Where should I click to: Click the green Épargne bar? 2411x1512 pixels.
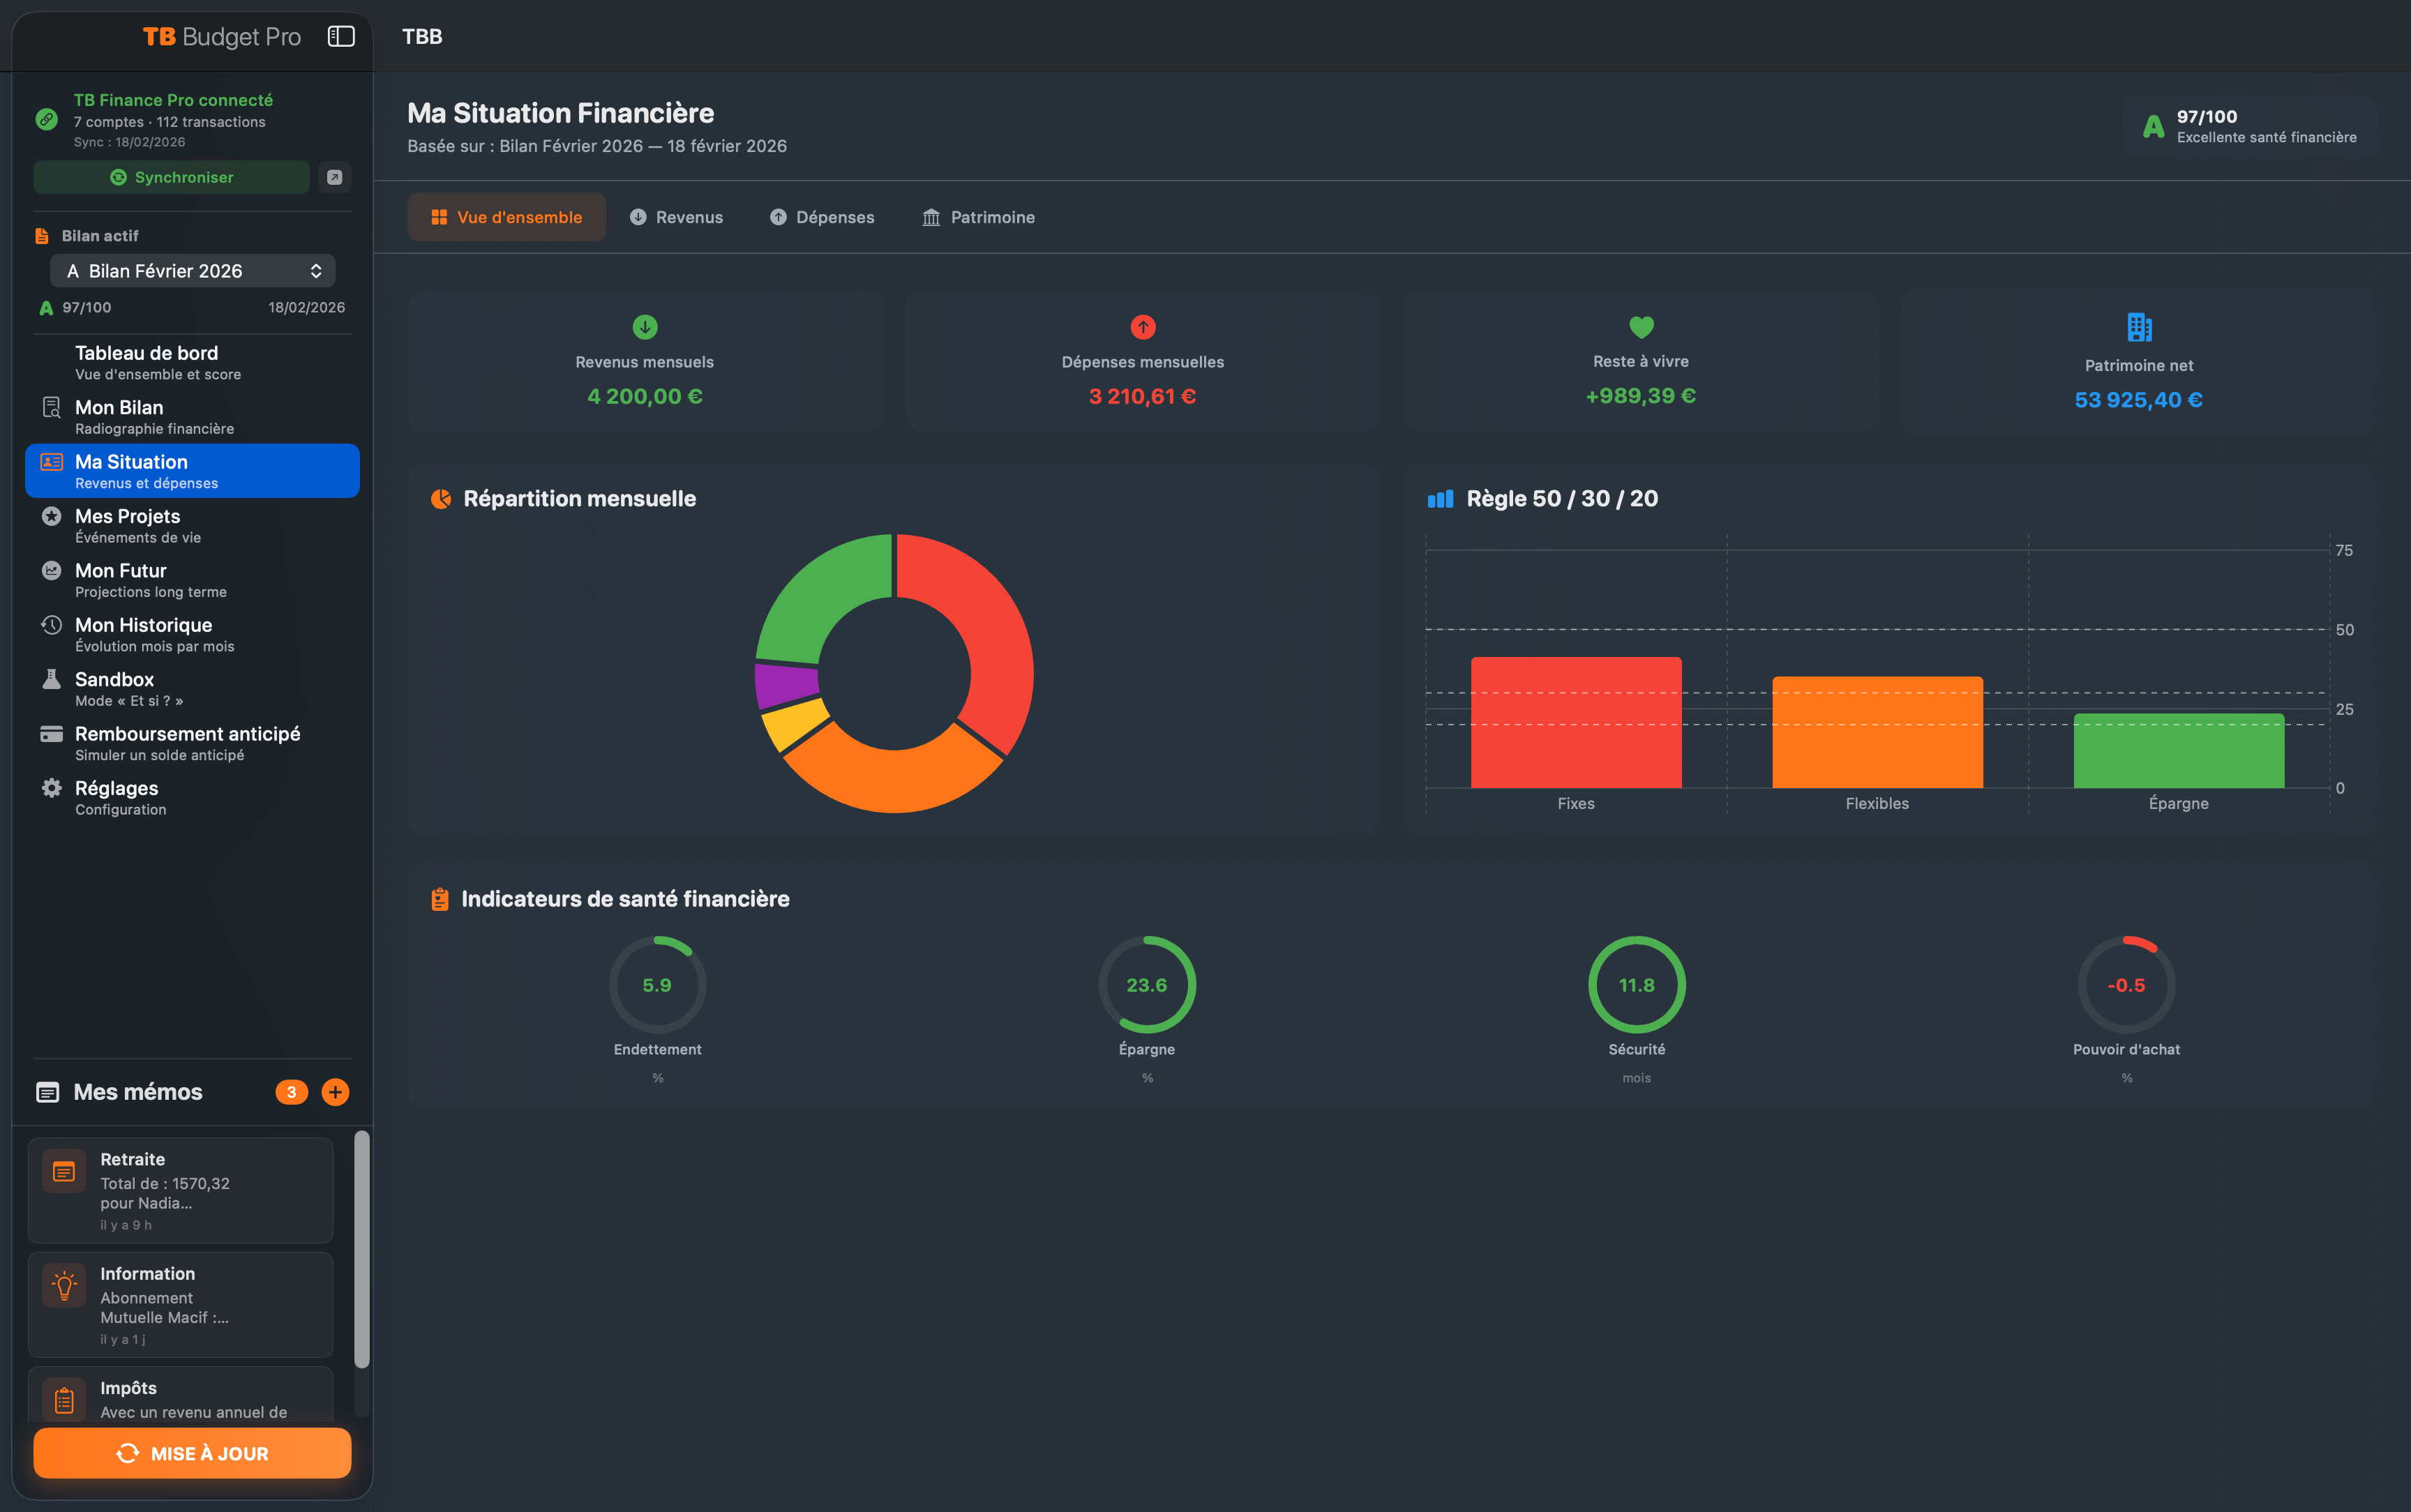(2178, 751)
